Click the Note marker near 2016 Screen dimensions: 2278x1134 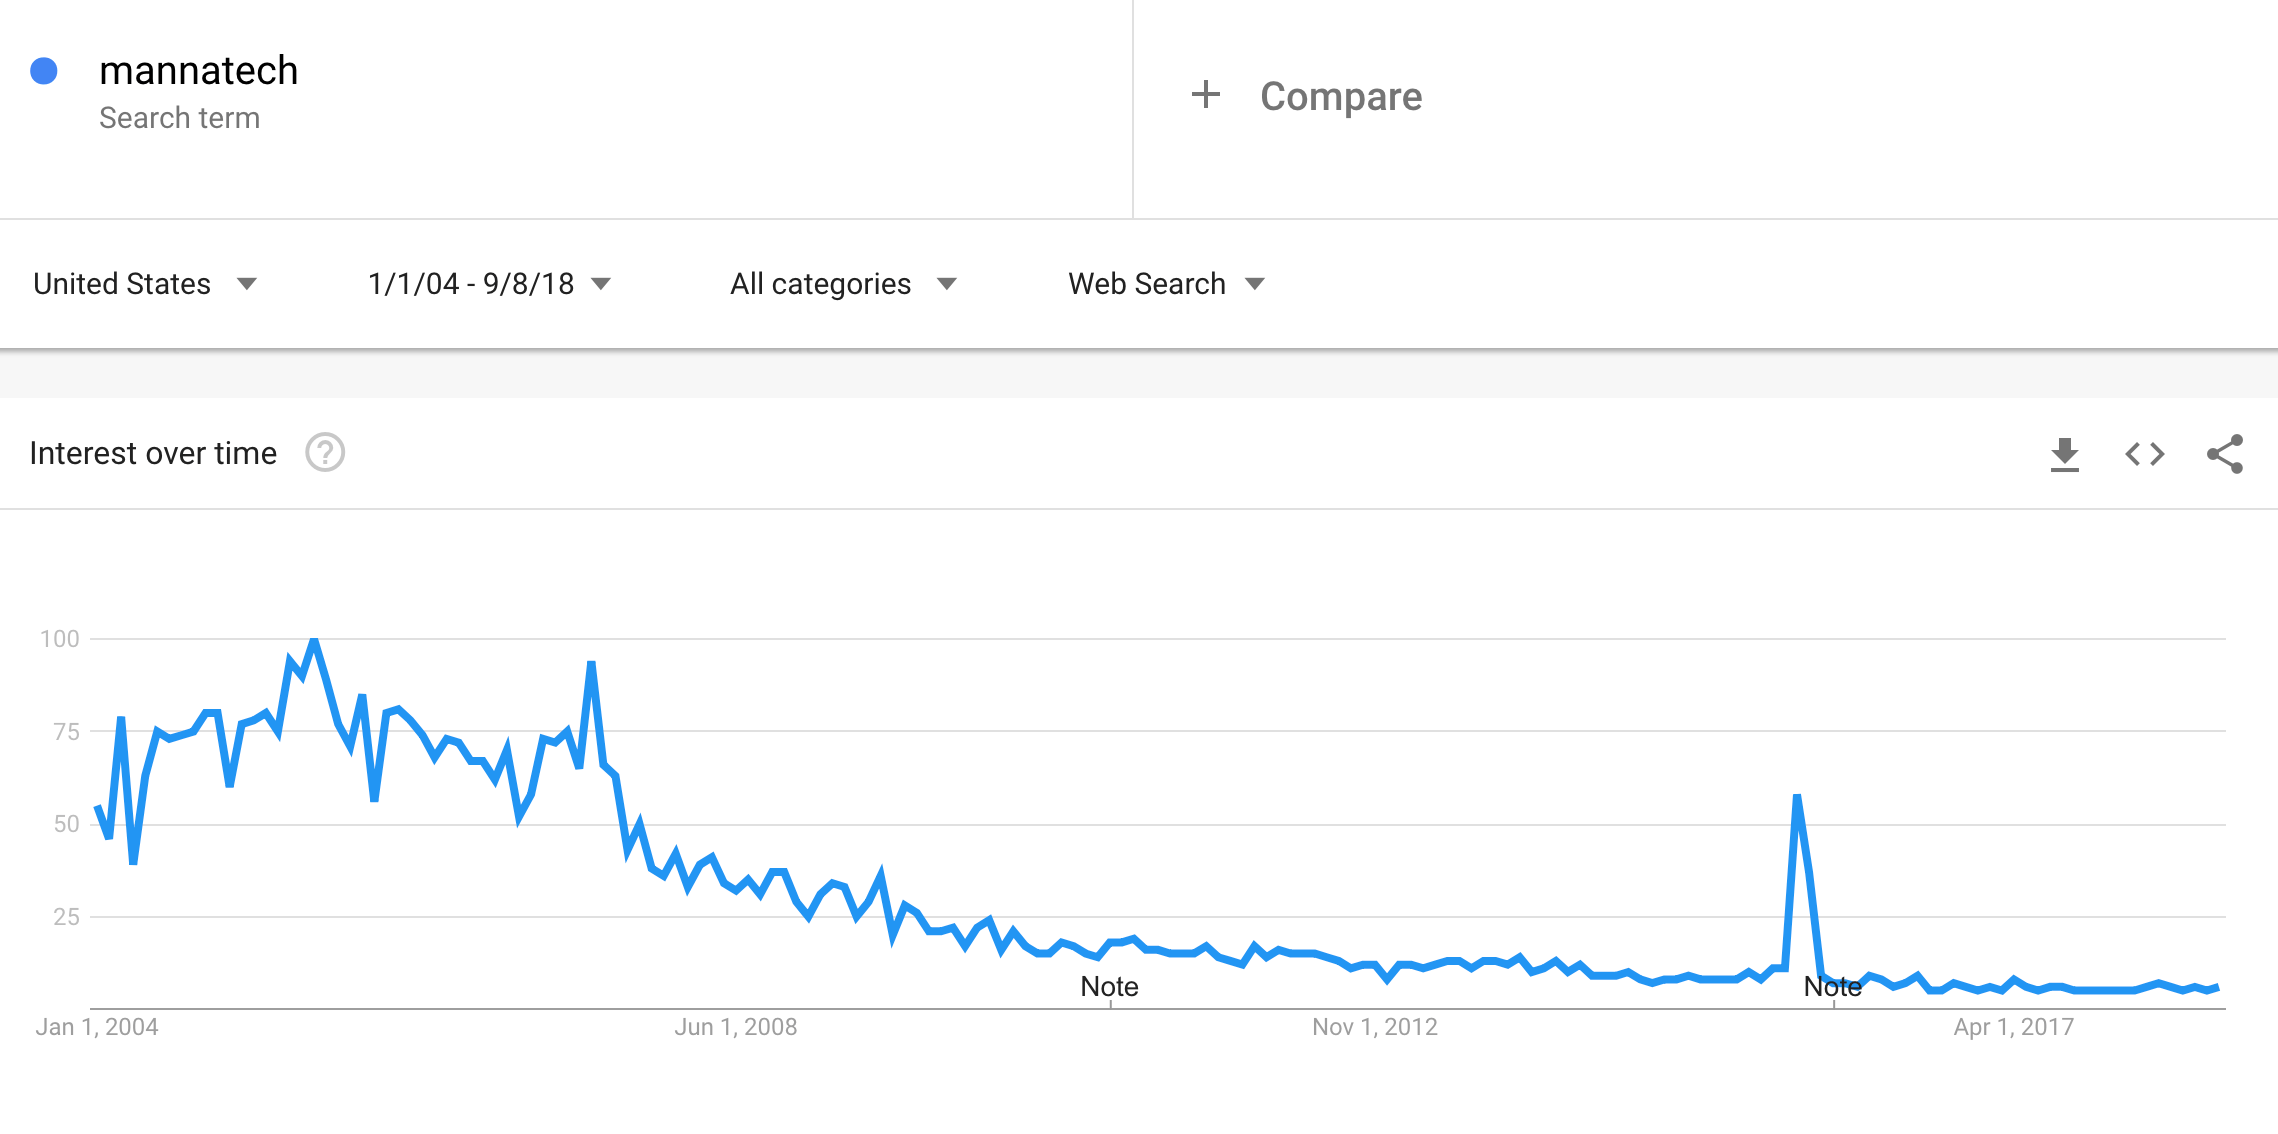click(1832, 987)
